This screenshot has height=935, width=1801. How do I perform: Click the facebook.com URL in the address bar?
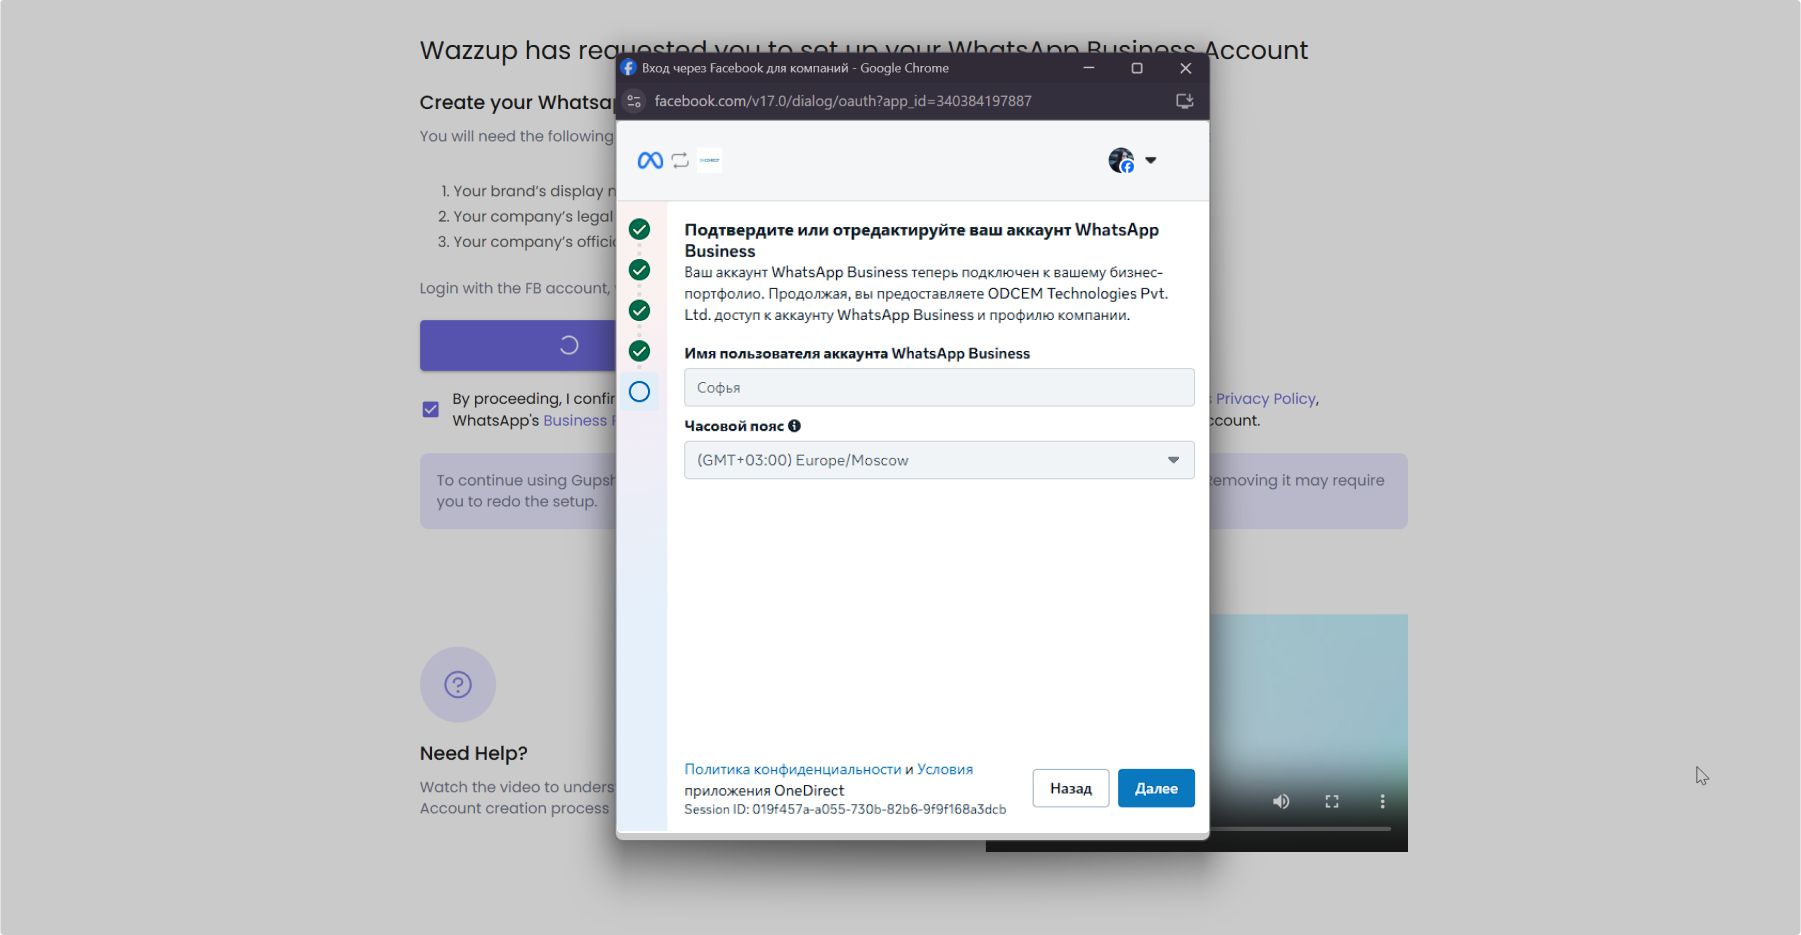[x=842, y=101]
